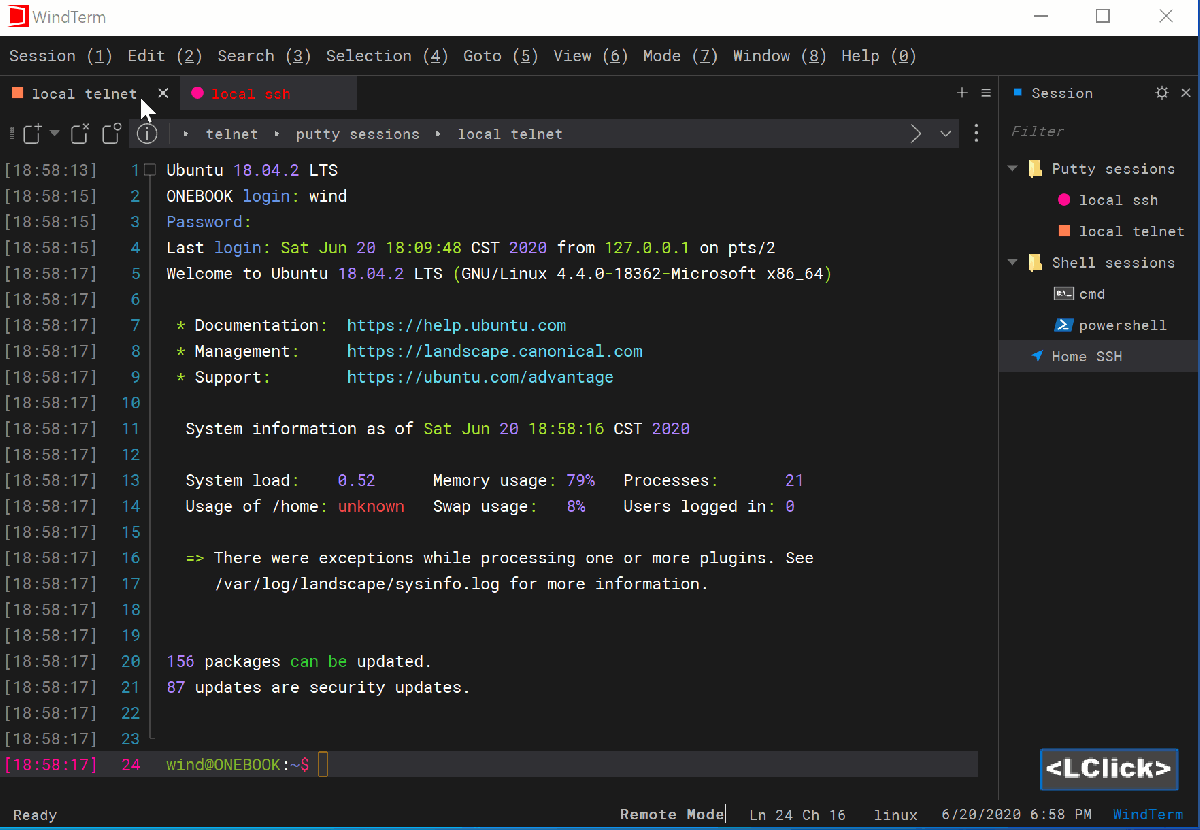Open the Session menu
The width and height of the screenshot is (1200, 830).
pyautogui.click(x=60, y=56)
